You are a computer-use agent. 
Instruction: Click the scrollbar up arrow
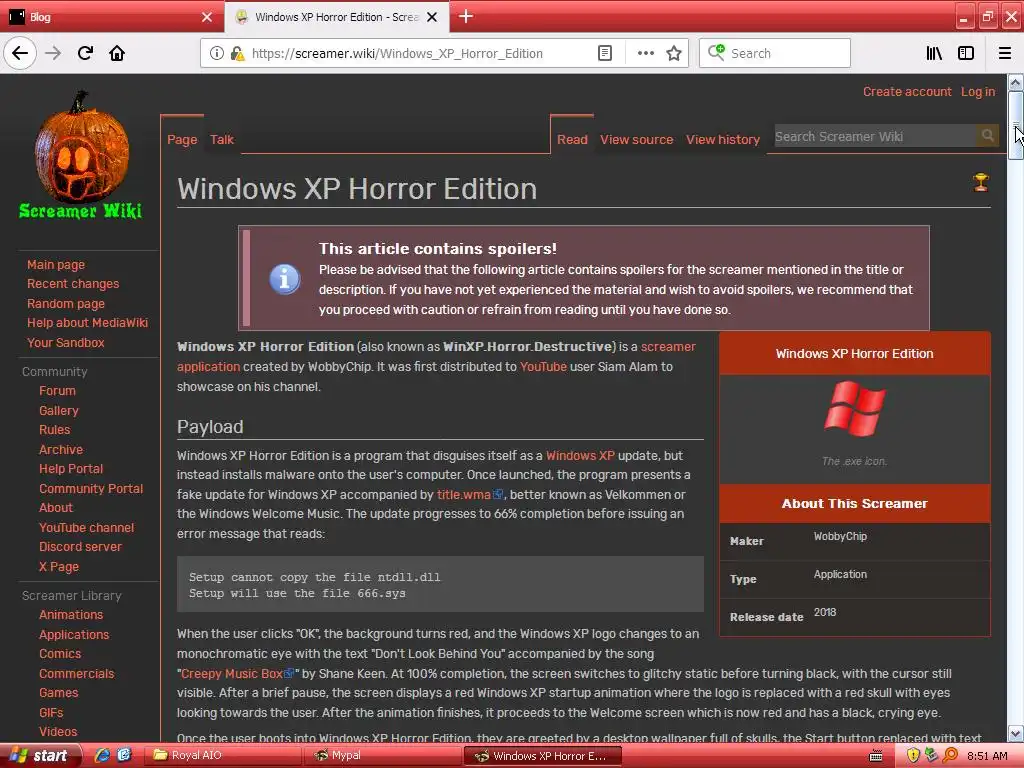1016,83
